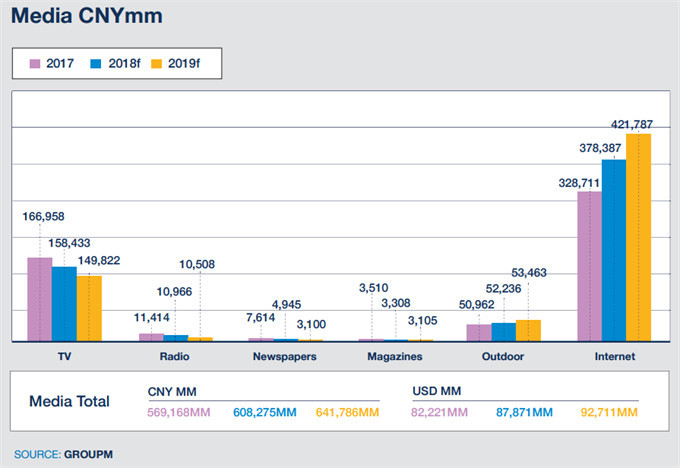The height and width of the screenshot is (468, 680).
Task: Select the purple 2017 Outdoor bar
Action: click(479, 332)
